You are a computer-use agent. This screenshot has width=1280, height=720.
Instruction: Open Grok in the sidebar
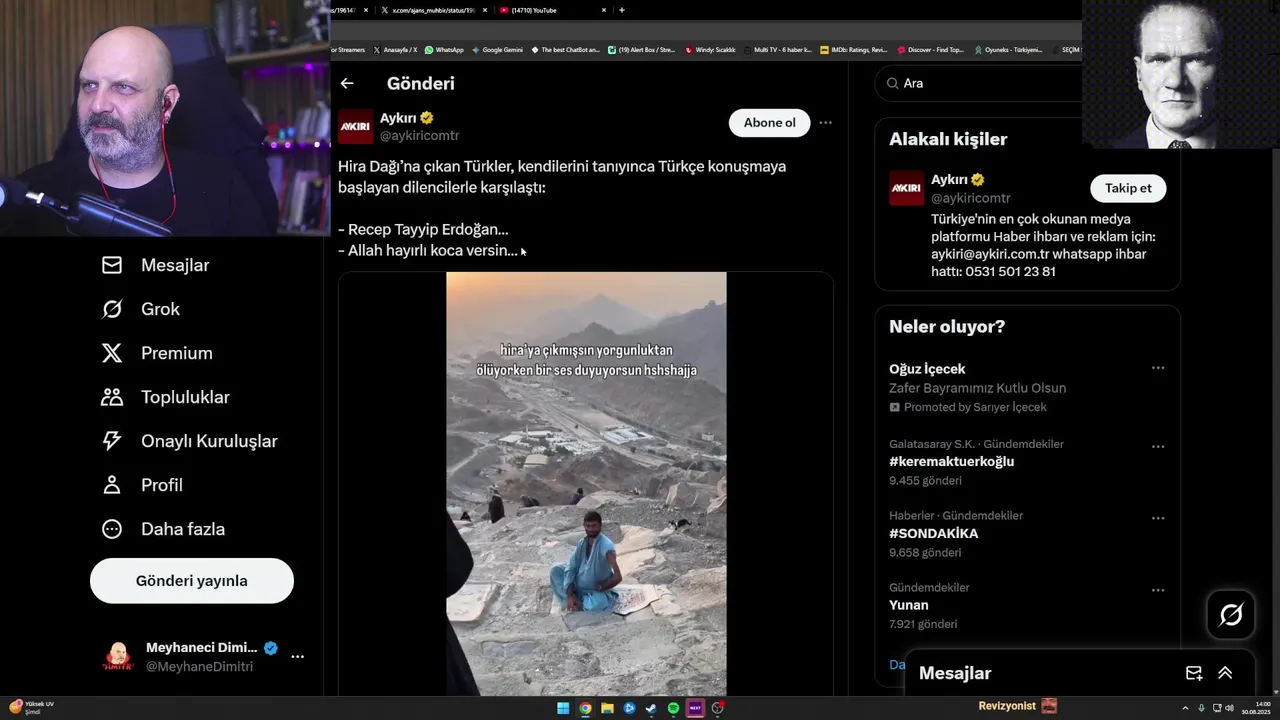(141, 309)
